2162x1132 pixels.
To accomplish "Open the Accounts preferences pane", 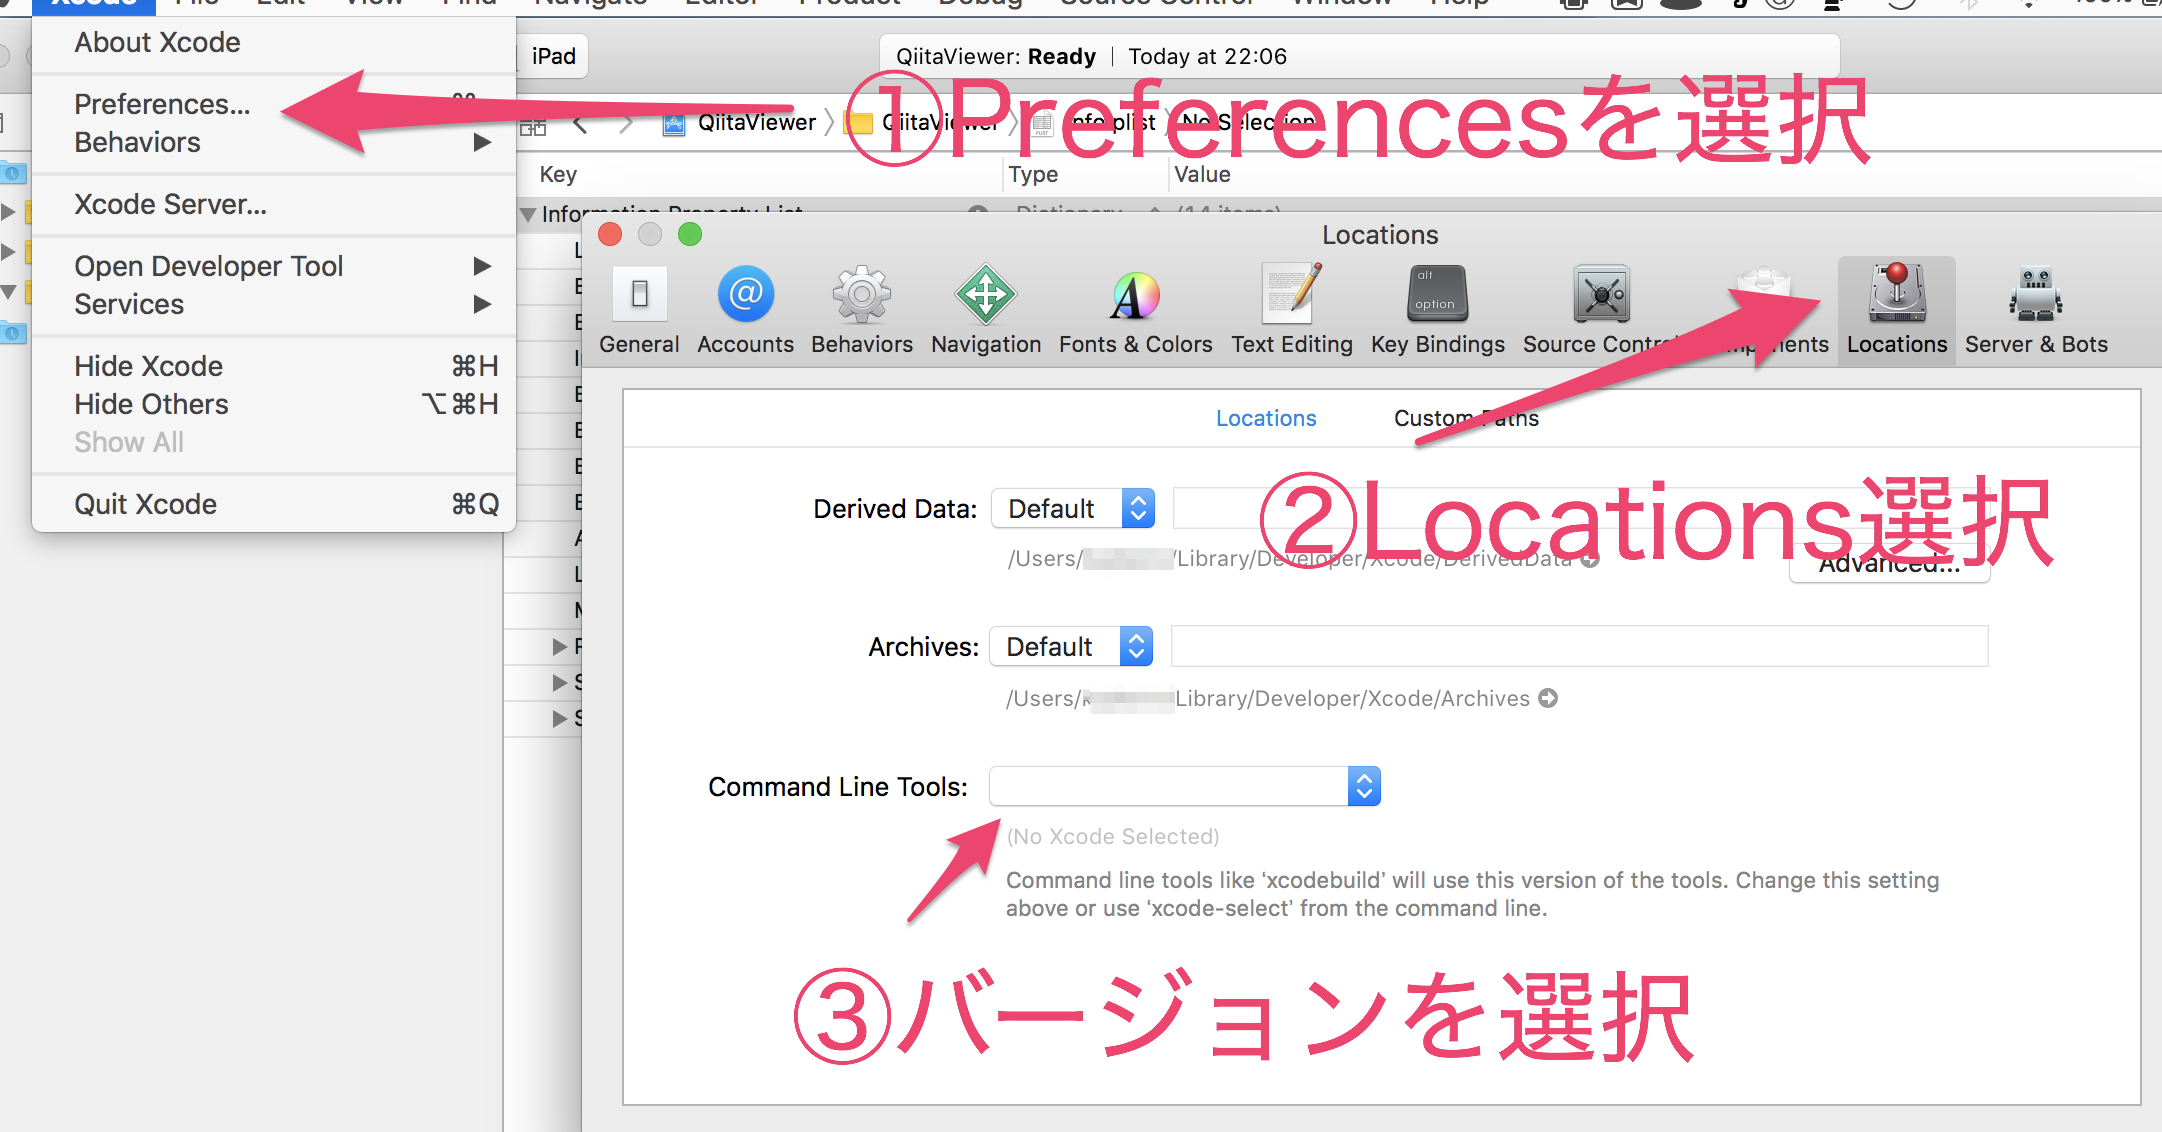I will coord(745,310).
